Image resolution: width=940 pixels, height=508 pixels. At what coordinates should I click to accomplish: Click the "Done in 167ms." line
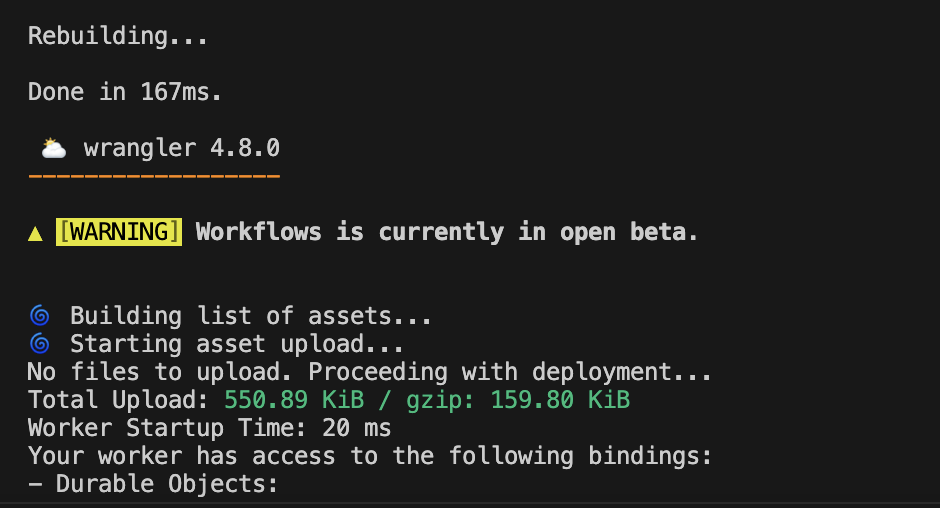pyautogui.click(x=125, y=93)
